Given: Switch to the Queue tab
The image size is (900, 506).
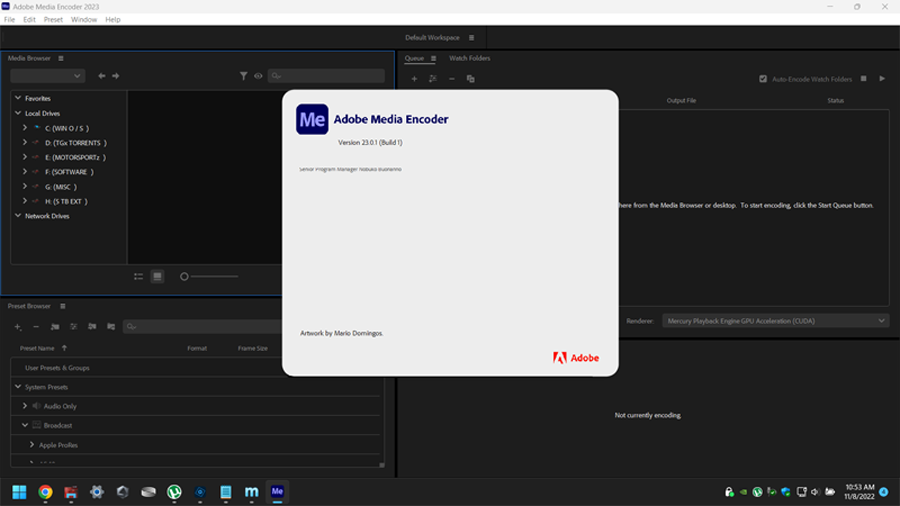Looking at the screenshot, I should click(x=414, y=58).
